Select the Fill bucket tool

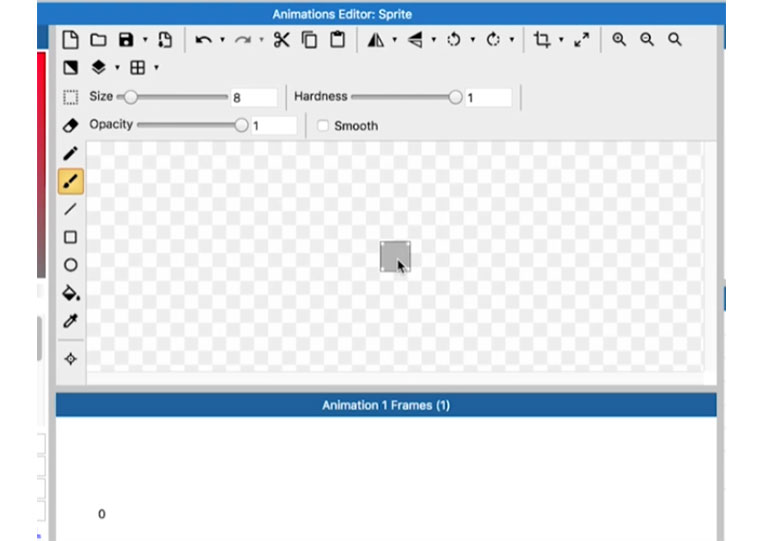coord(72,293)
